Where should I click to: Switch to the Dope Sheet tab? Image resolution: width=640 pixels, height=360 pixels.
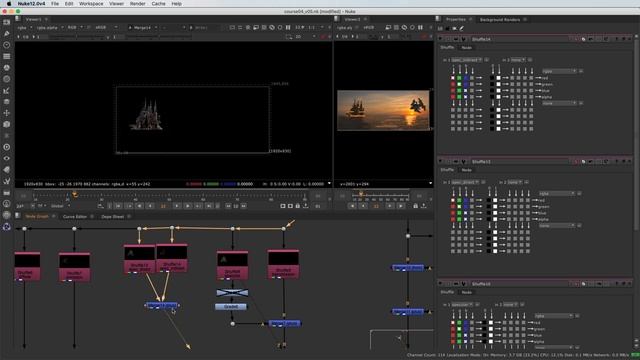(113, 216)
